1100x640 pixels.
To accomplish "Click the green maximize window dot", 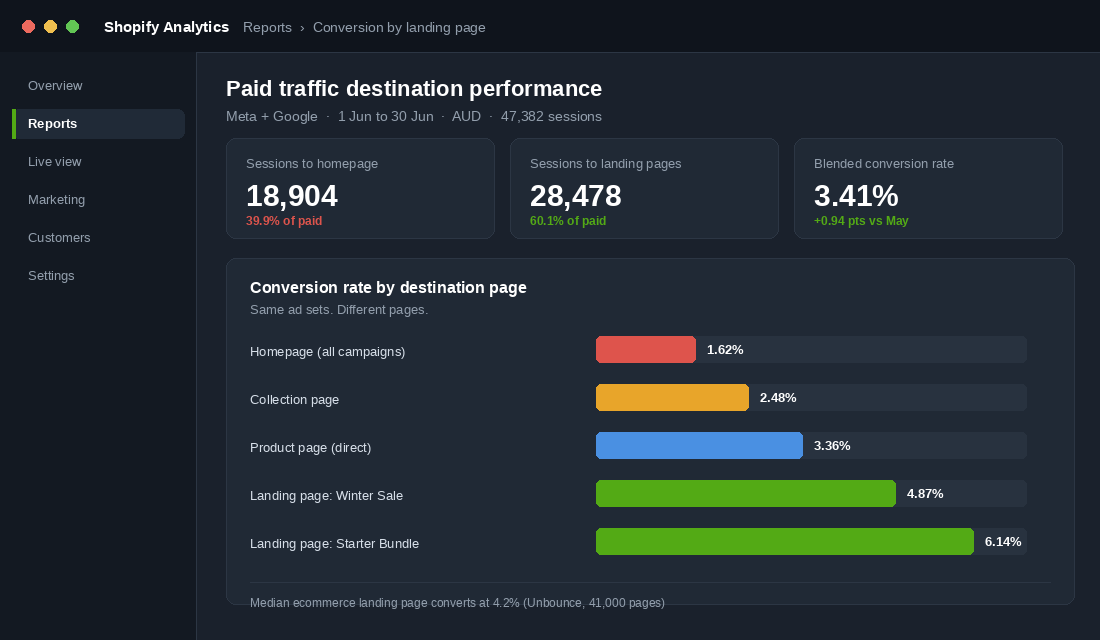I will coord(72,27).
